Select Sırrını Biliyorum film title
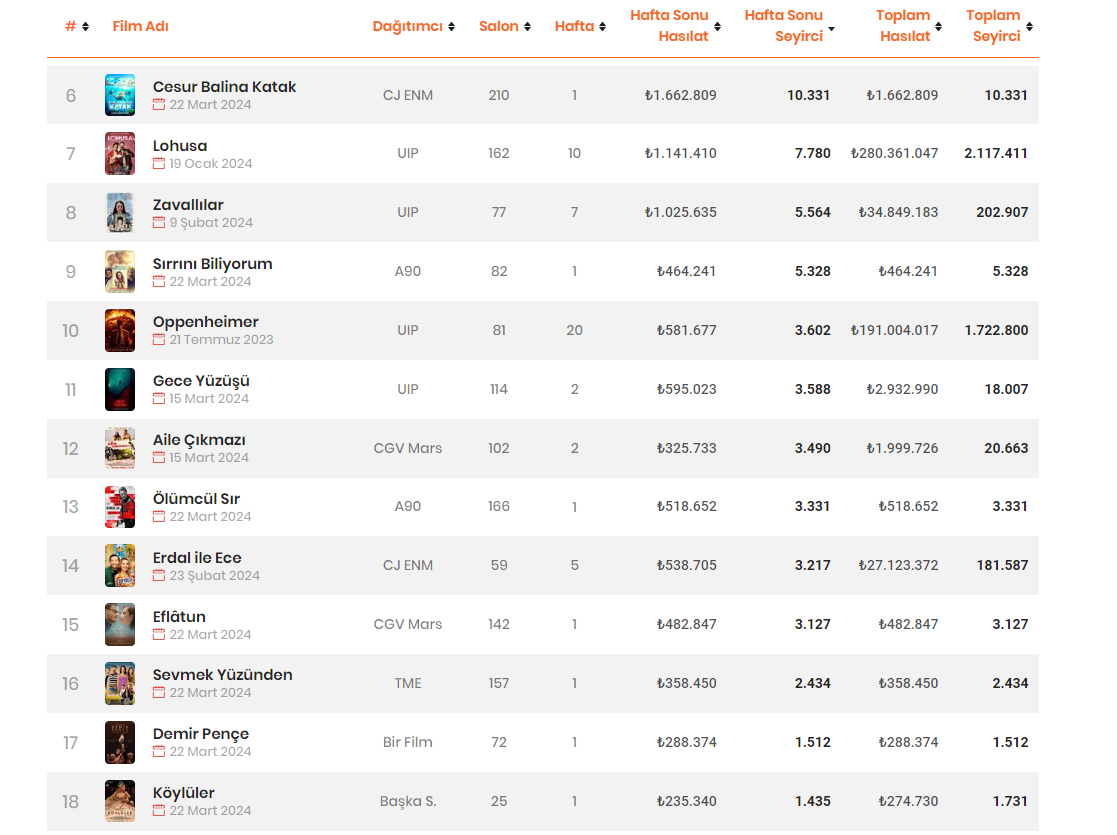1117x835 pixels. [212, 264]
